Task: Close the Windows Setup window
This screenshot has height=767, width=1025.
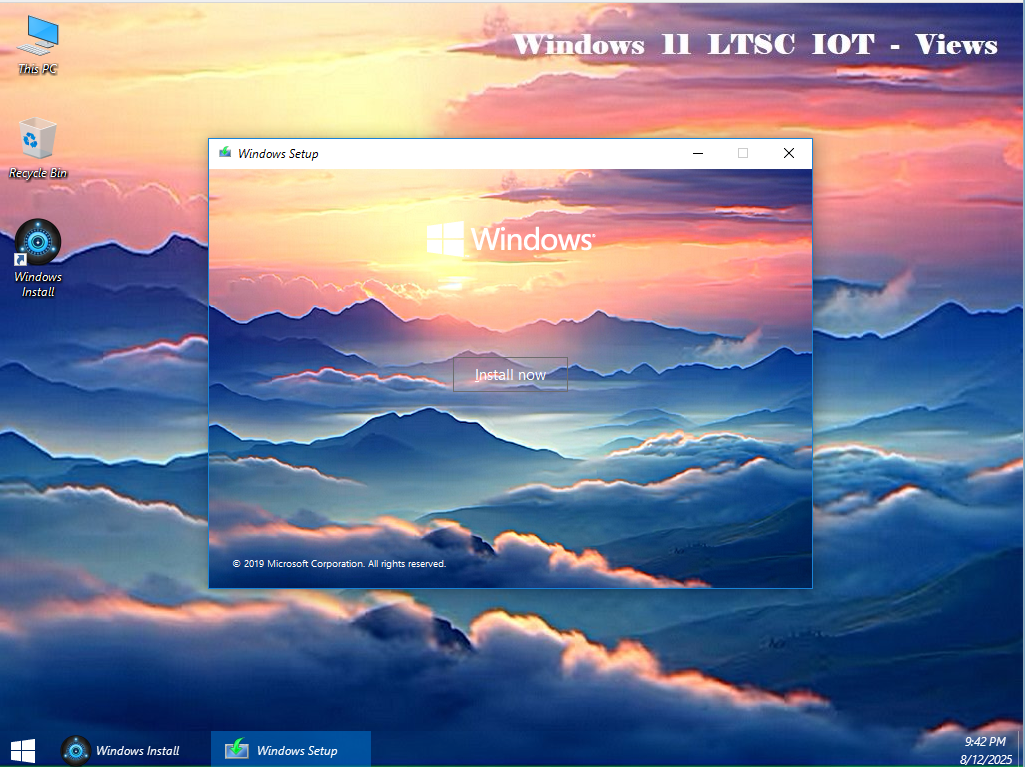Action: (789, 153)
